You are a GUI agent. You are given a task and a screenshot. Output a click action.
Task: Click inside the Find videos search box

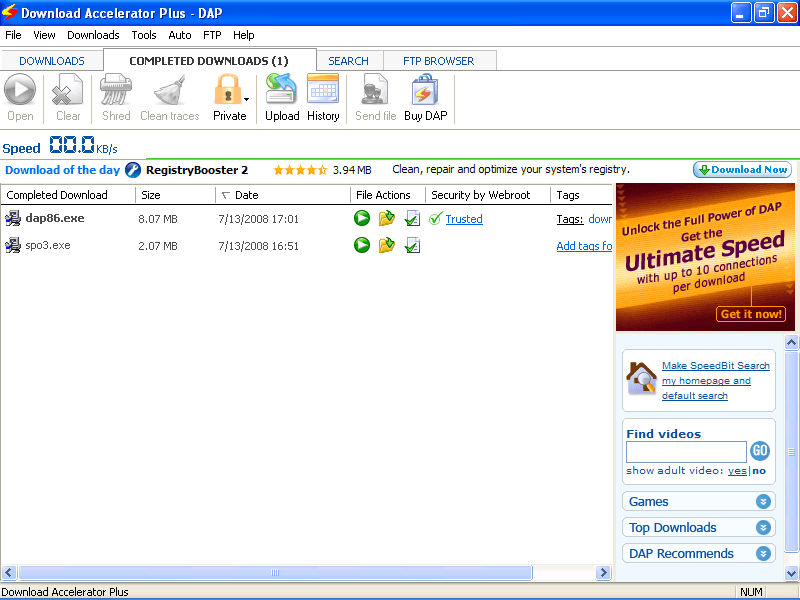click(x=685, y=451)
